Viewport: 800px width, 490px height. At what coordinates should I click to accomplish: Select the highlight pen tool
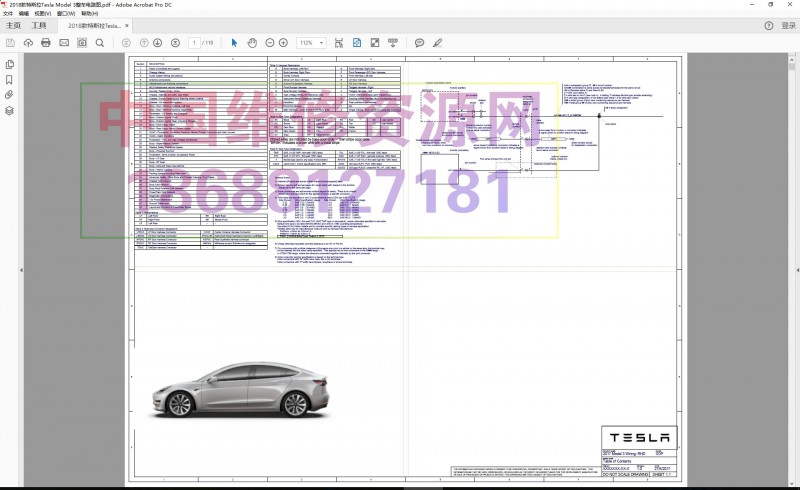(x=437, y=43)
